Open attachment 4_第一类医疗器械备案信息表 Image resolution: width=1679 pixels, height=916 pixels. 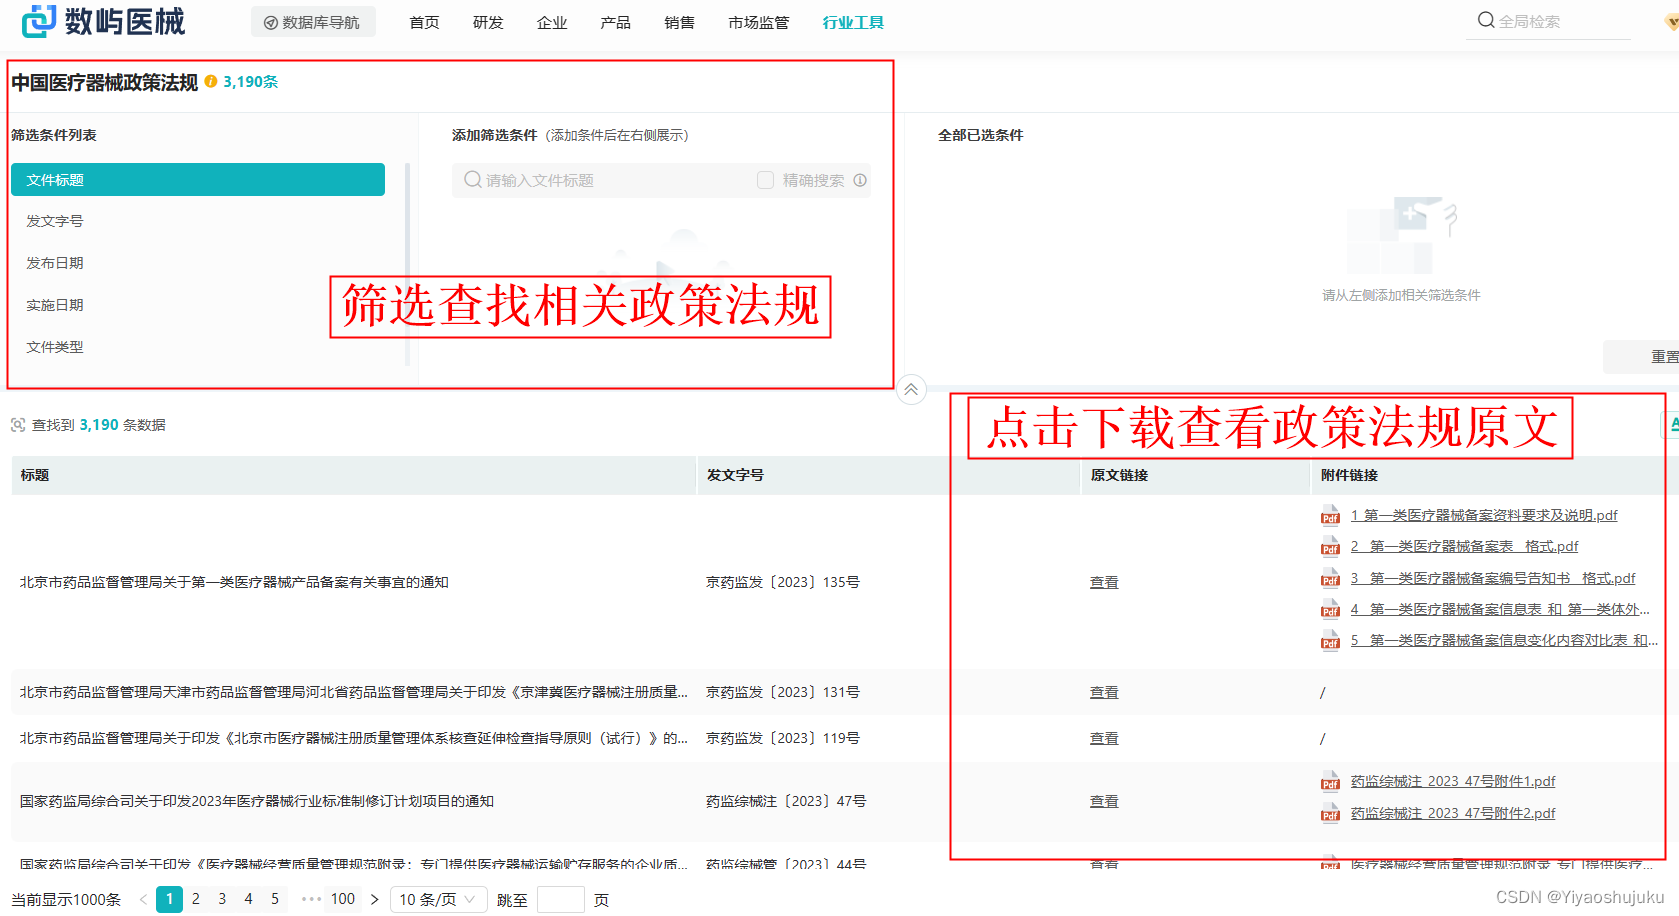(1500, 609)
